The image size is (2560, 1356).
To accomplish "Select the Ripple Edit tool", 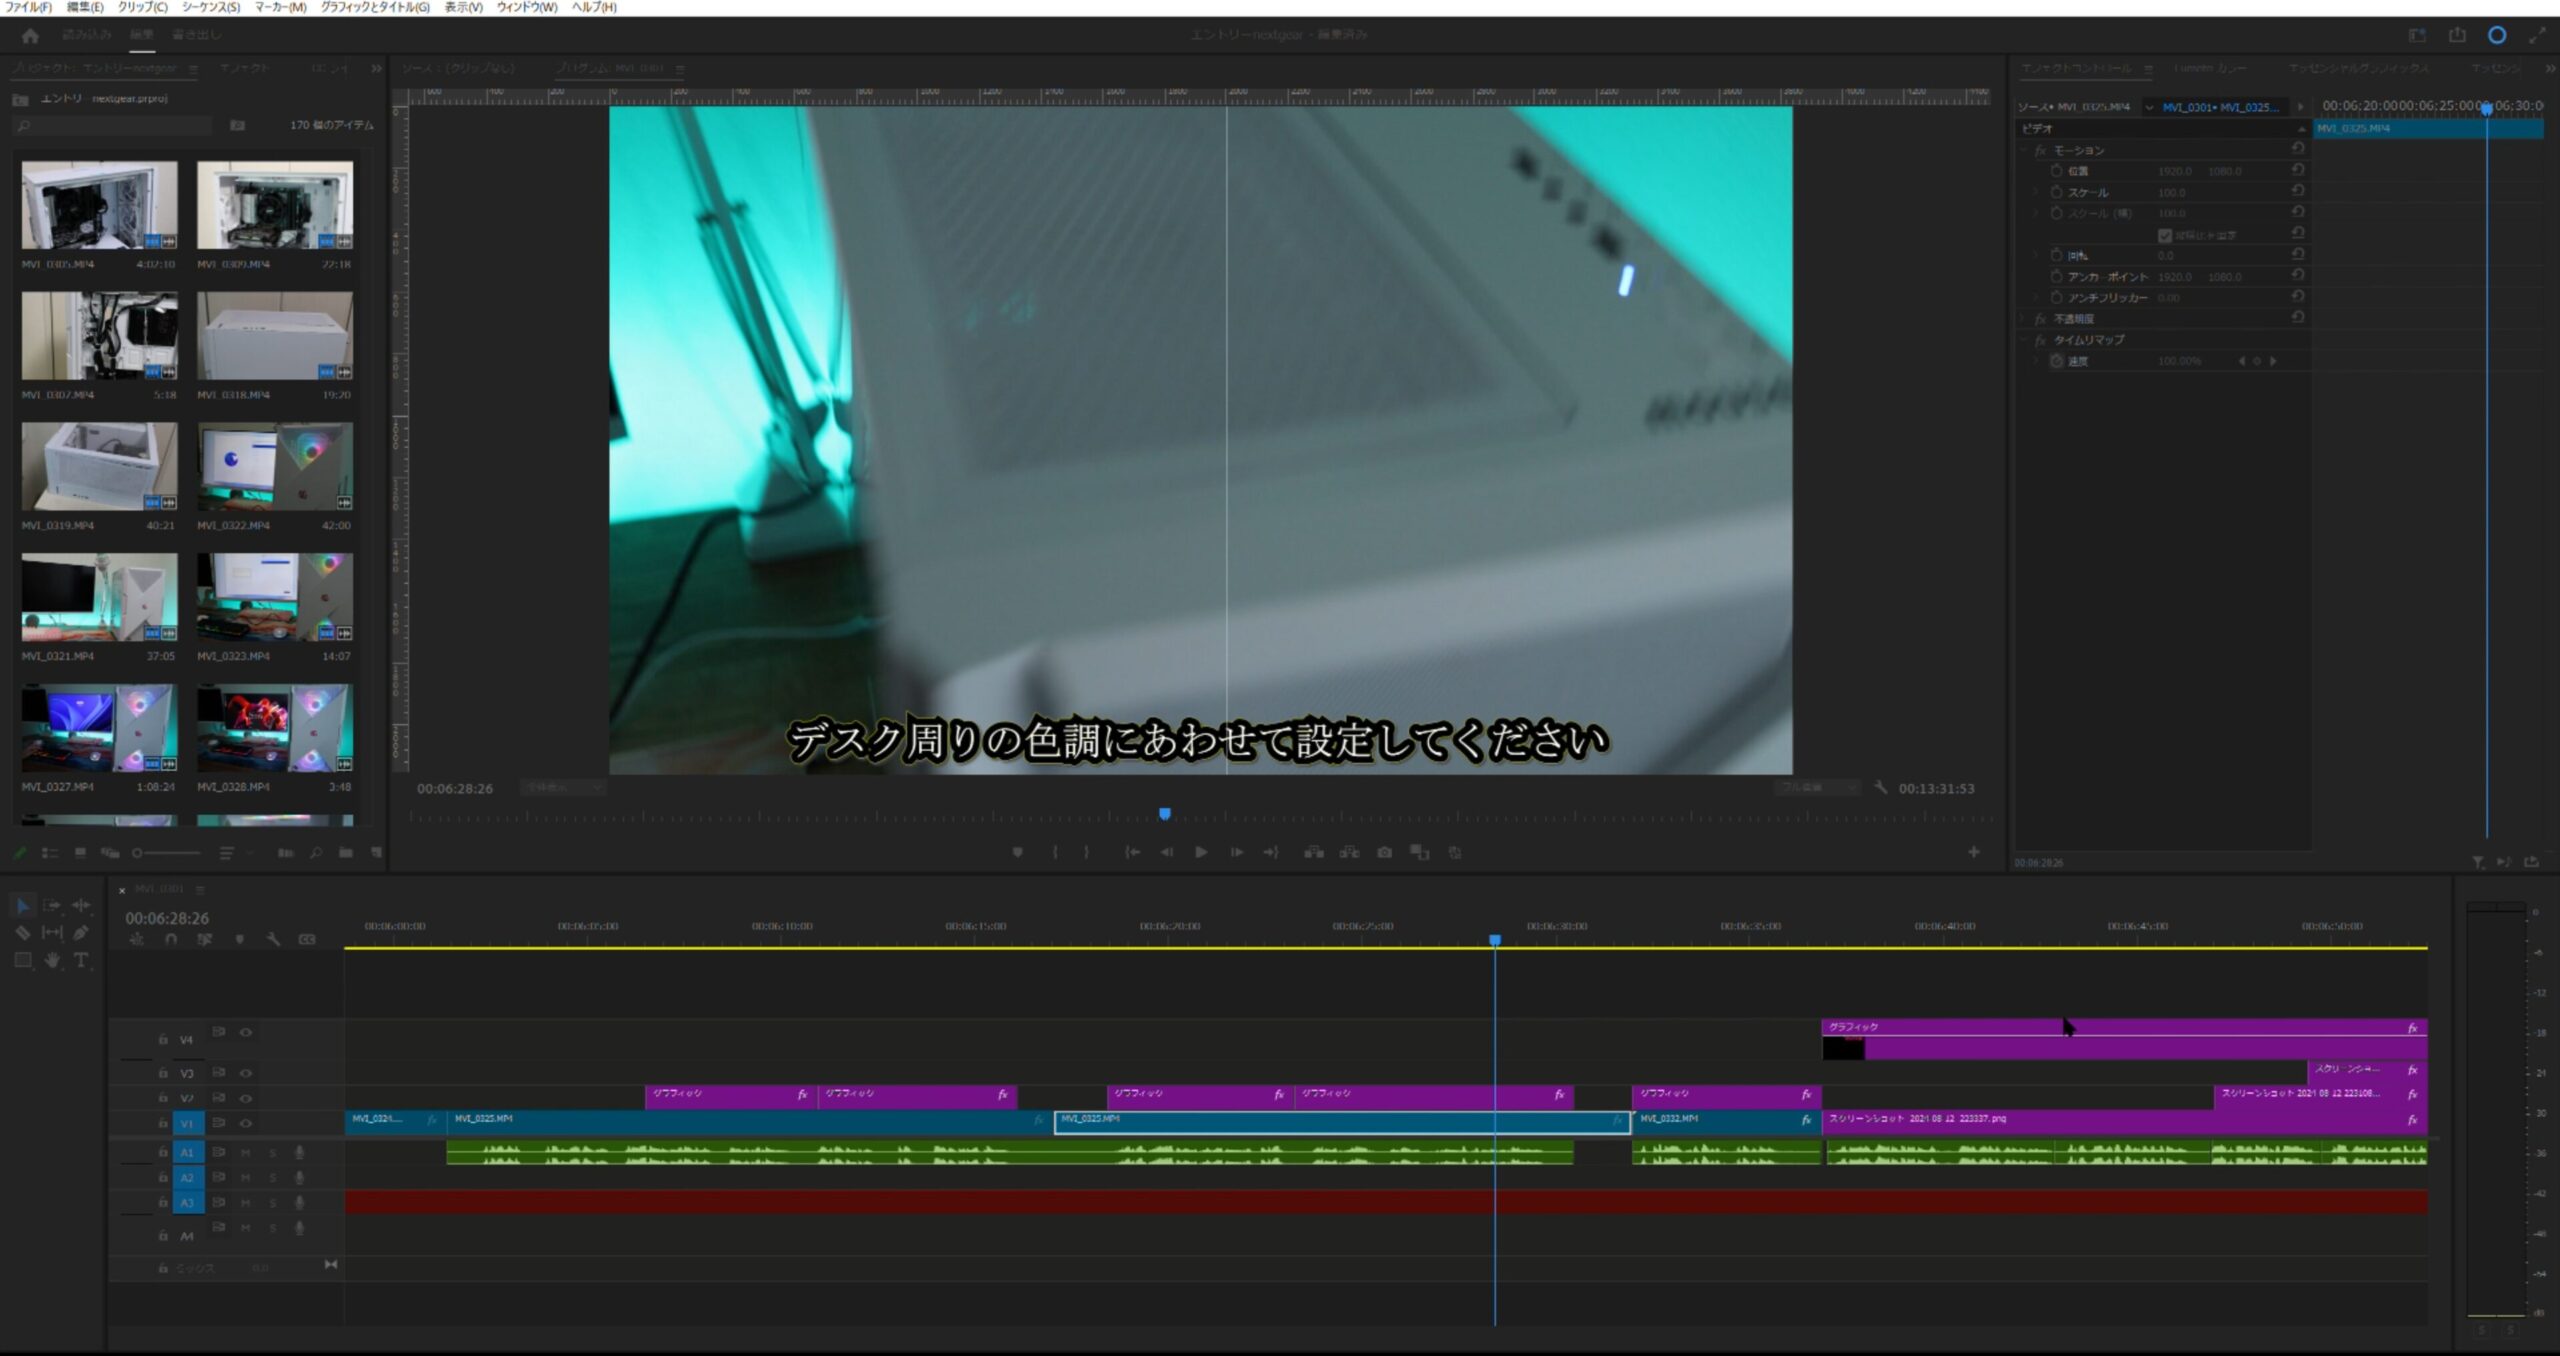I will (81, 905).
